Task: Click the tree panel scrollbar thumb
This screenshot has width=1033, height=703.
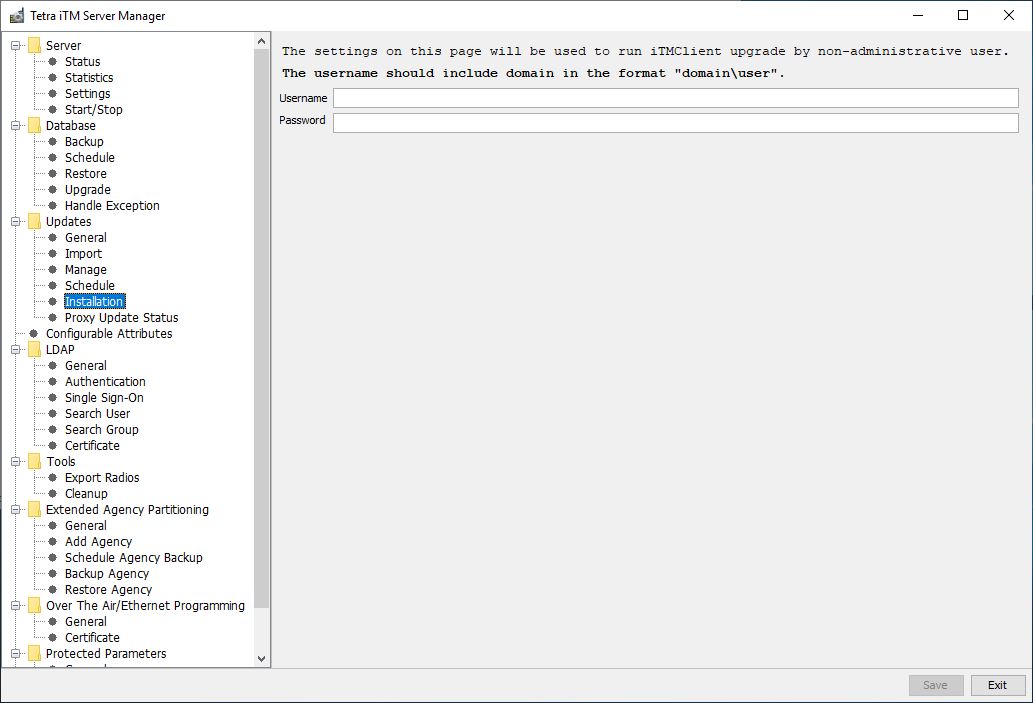Action: point(262,328)
